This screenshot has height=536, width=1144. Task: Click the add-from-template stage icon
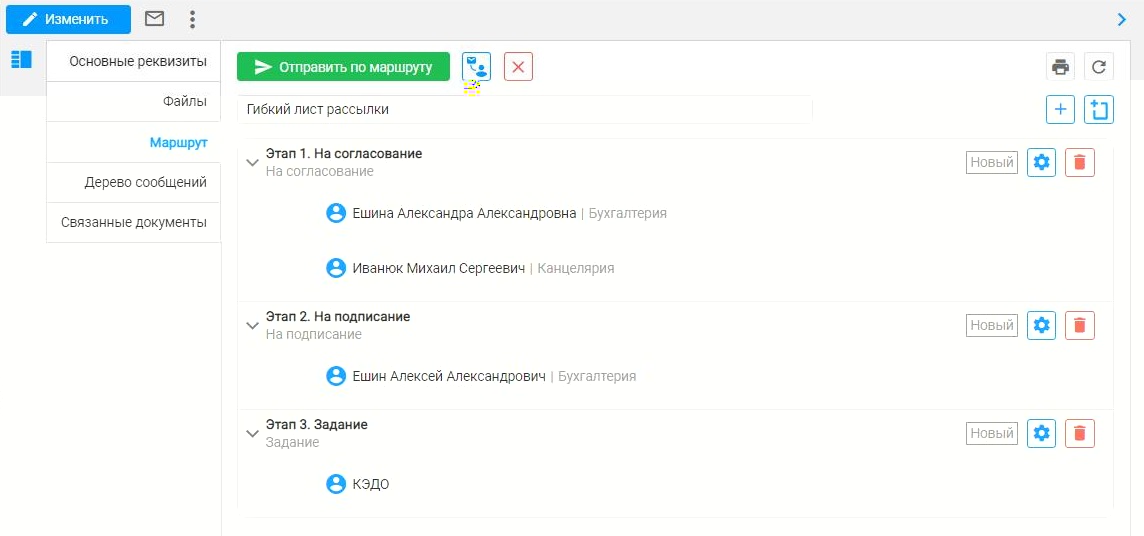(1099, 110)
